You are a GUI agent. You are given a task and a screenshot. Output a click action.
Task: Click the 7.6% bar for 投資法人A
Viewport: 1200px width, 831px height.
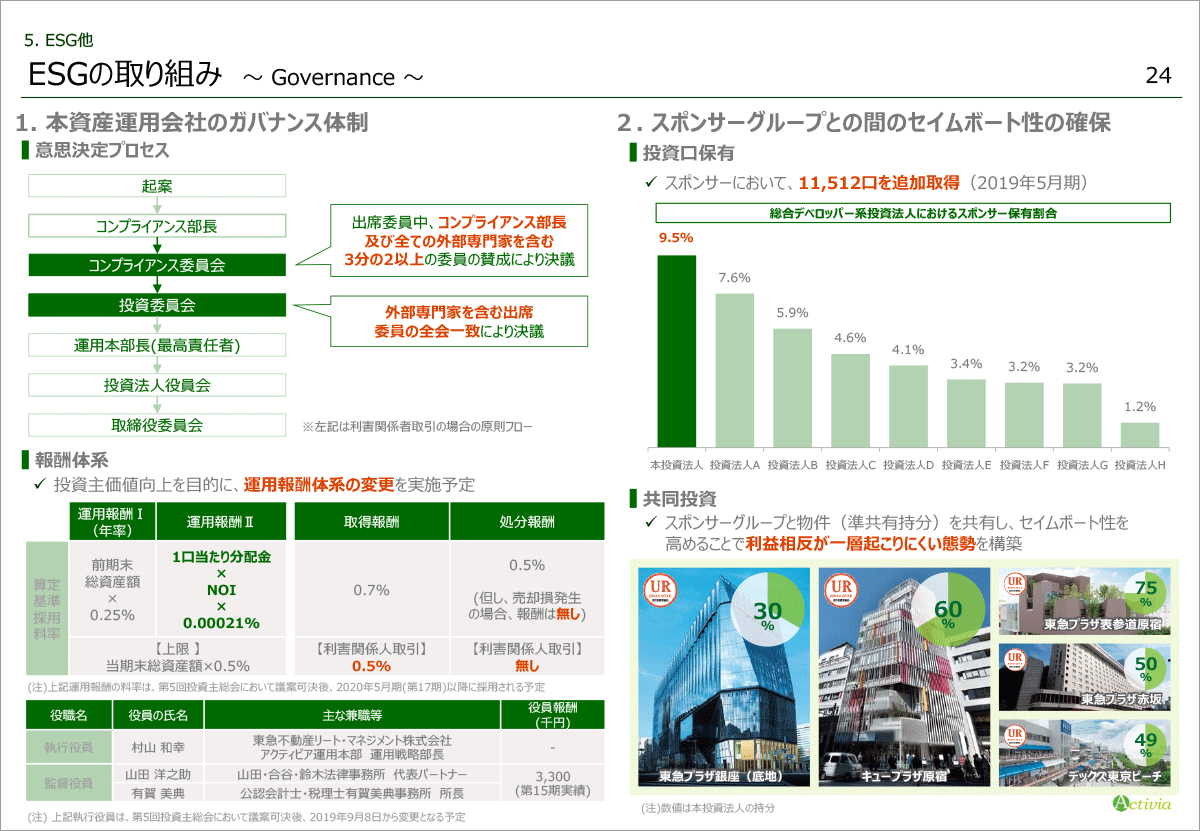(x=734, y=370)
